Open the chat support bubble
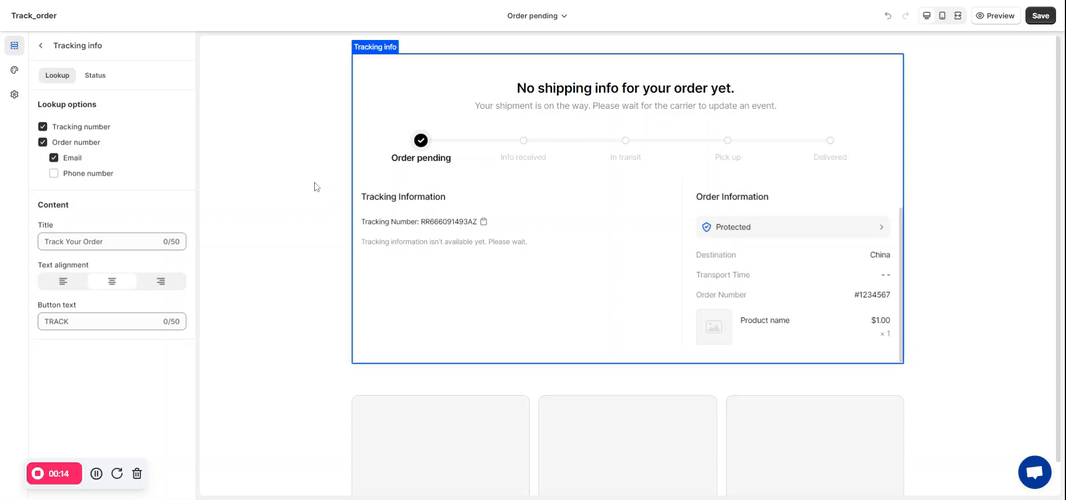The width and height of the screenshot is (1066, 500). point(1034,472)
